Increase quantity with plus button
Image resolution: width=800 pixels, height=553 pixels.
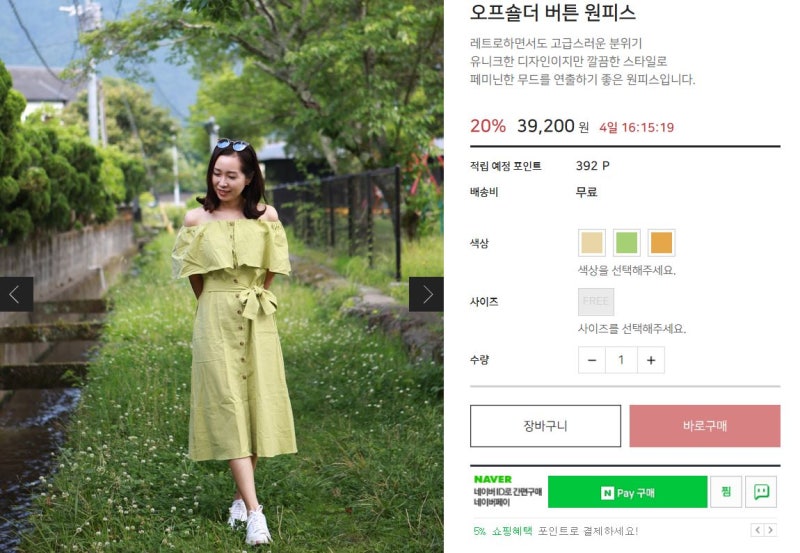[651, 360]
